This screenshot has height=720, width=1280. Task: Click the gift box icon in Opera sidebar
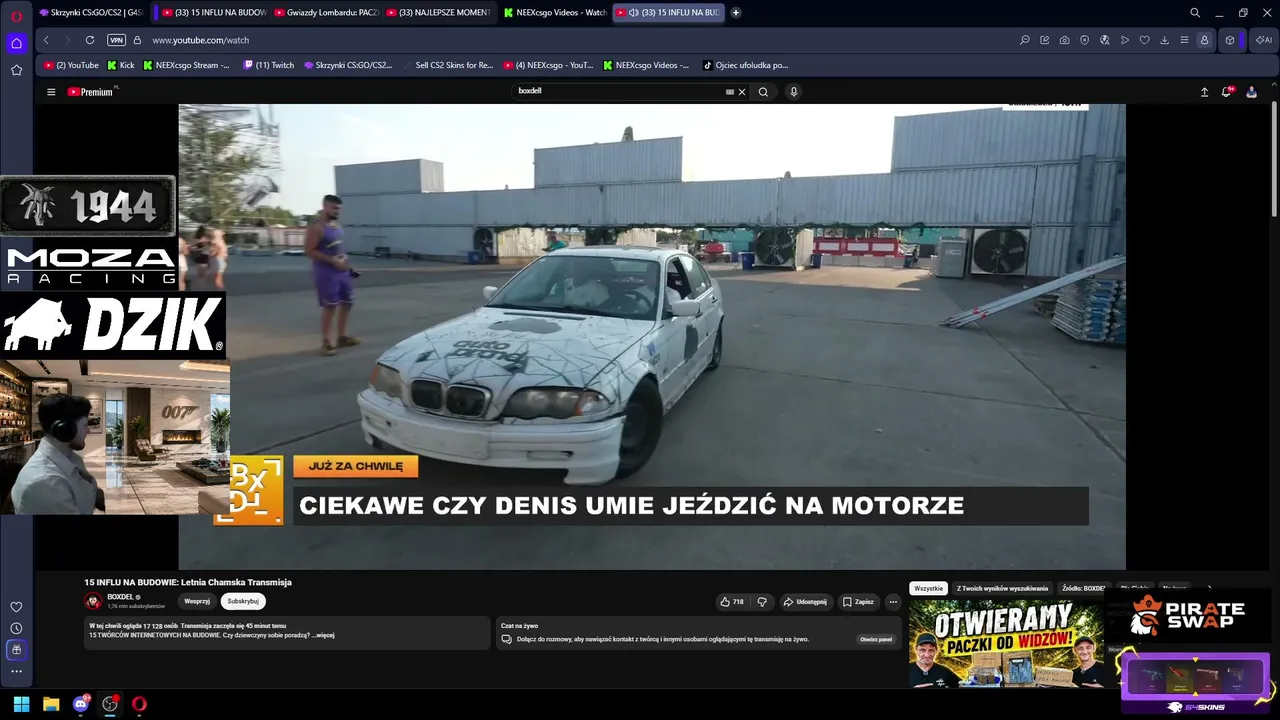(x=16, y=650)
